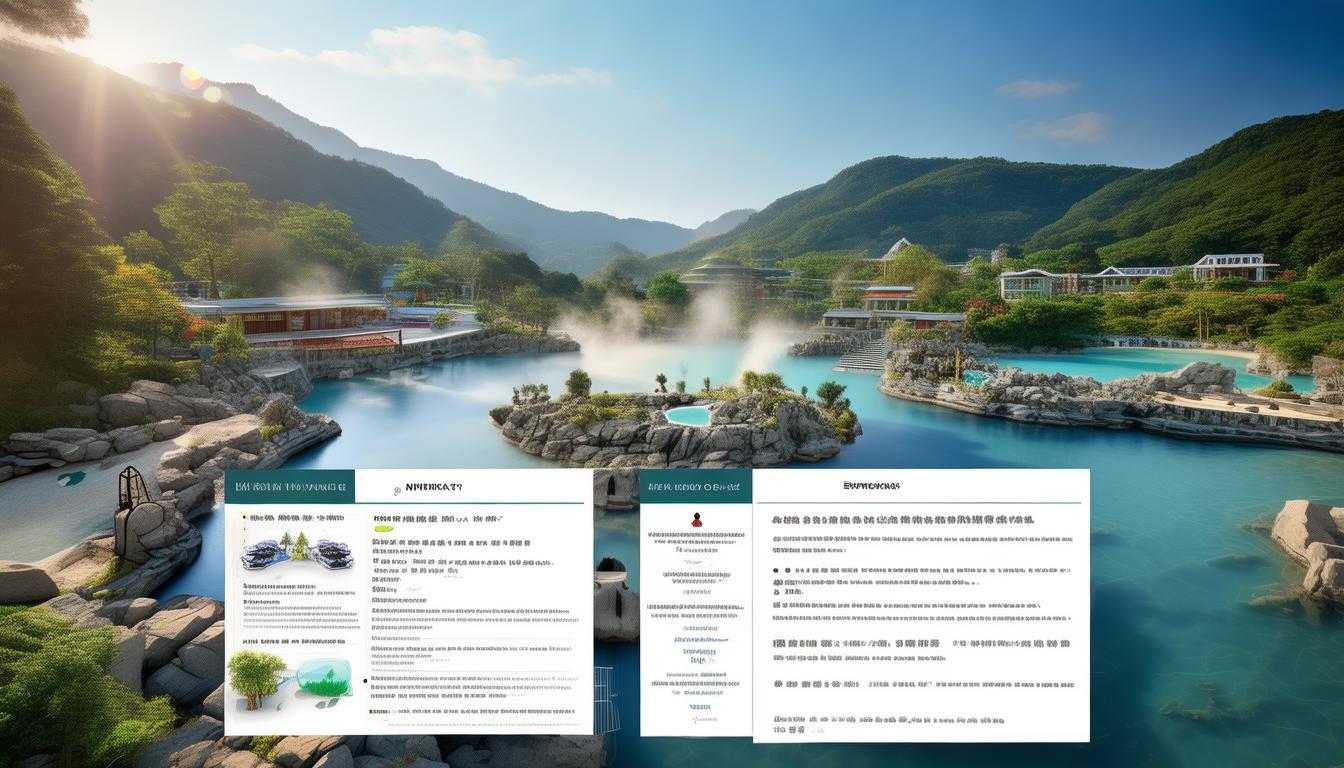Click the yellow-green highlighted tag in left page

(x=383, y=529)
